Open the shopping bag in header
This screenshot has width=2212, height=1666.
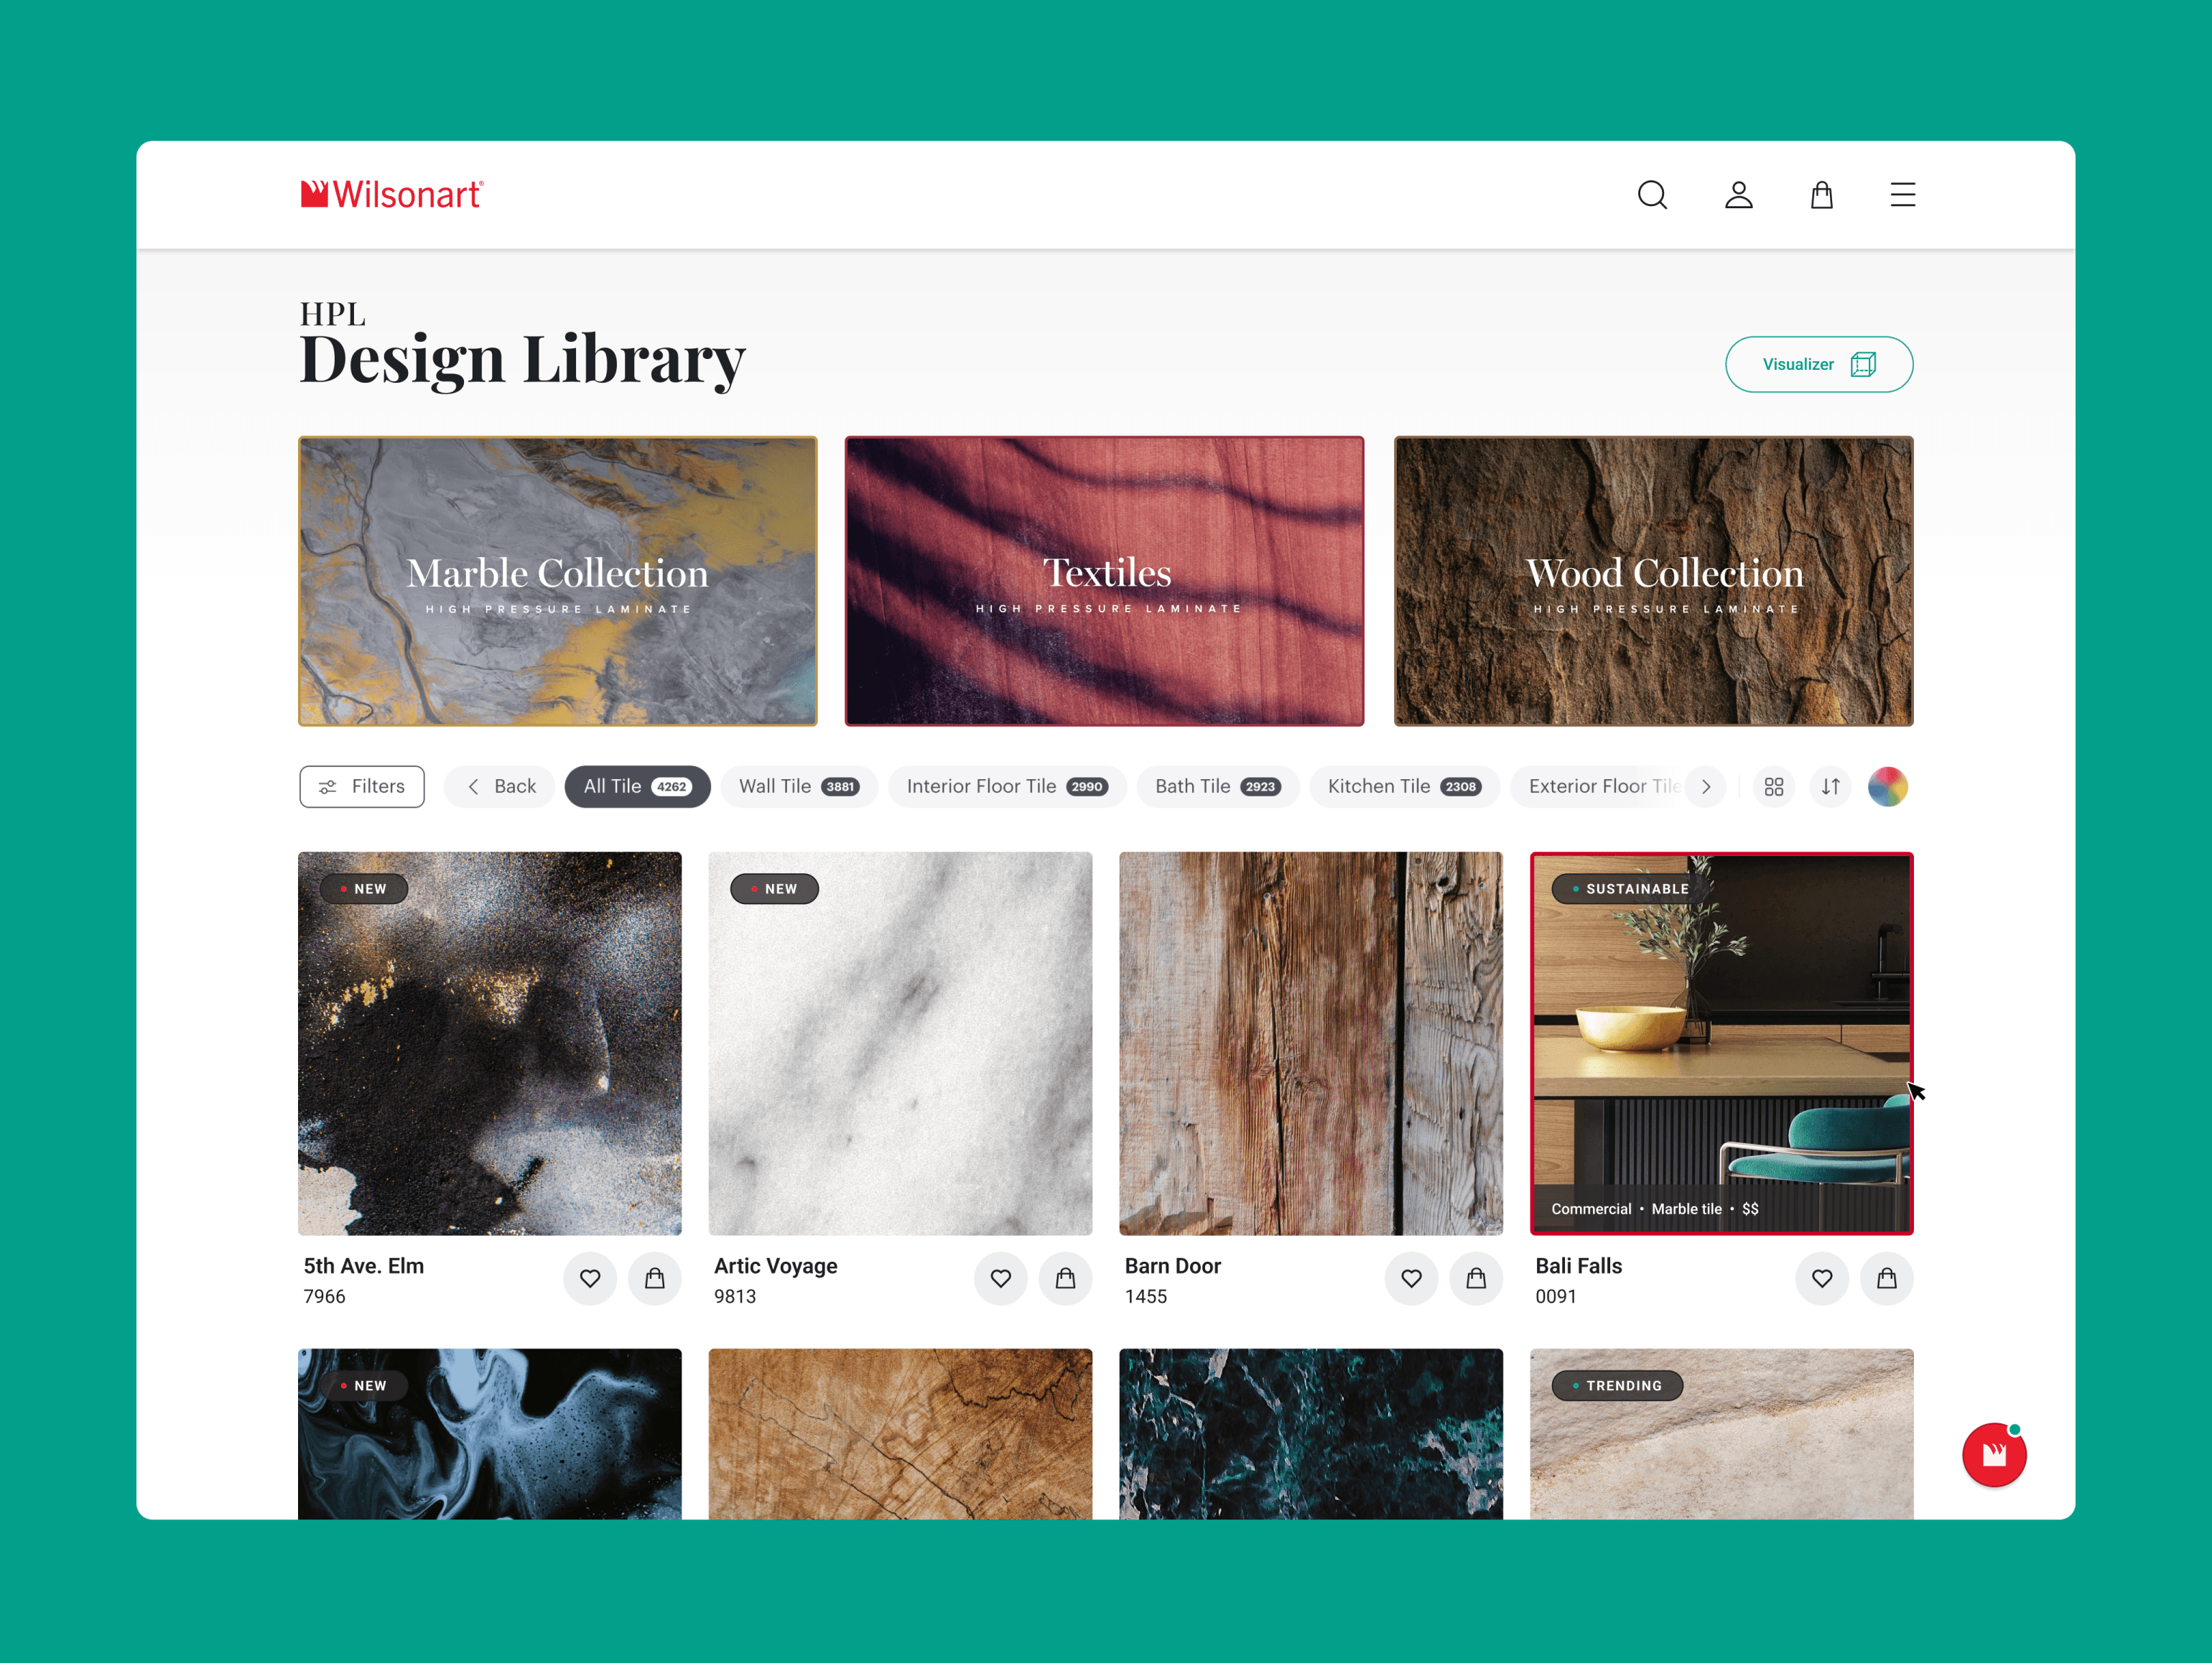(x=1821, y=195)
